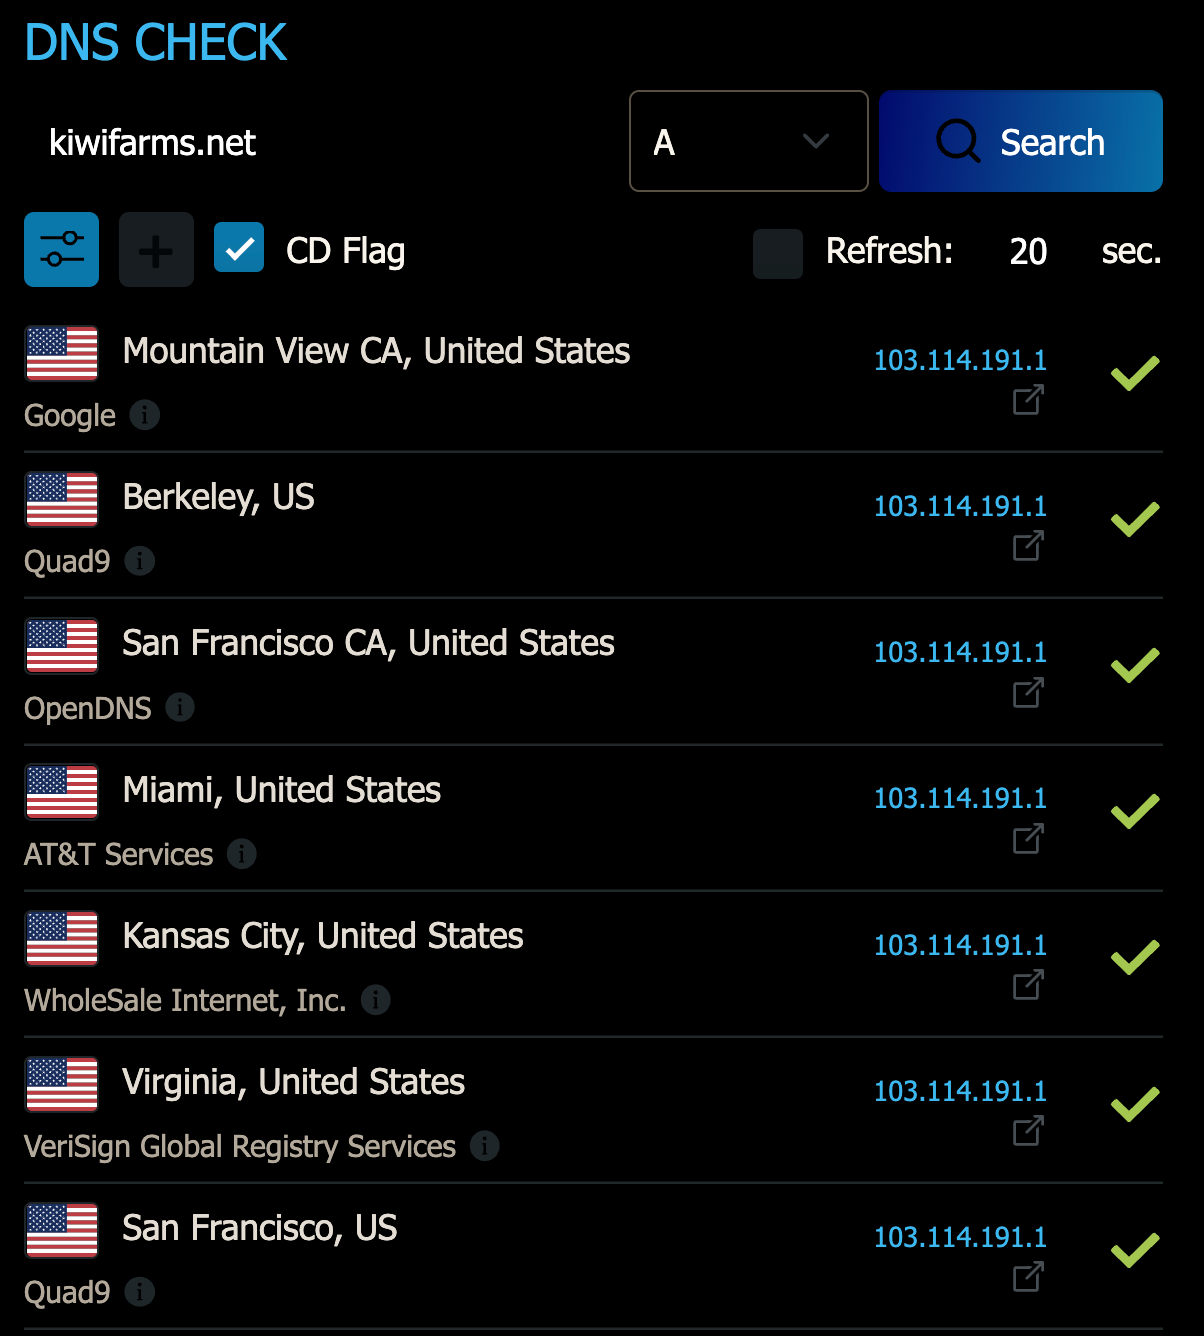Open external link icon in Kansas City row
Screen dimensions: 1204x1336
point(1028,985)
